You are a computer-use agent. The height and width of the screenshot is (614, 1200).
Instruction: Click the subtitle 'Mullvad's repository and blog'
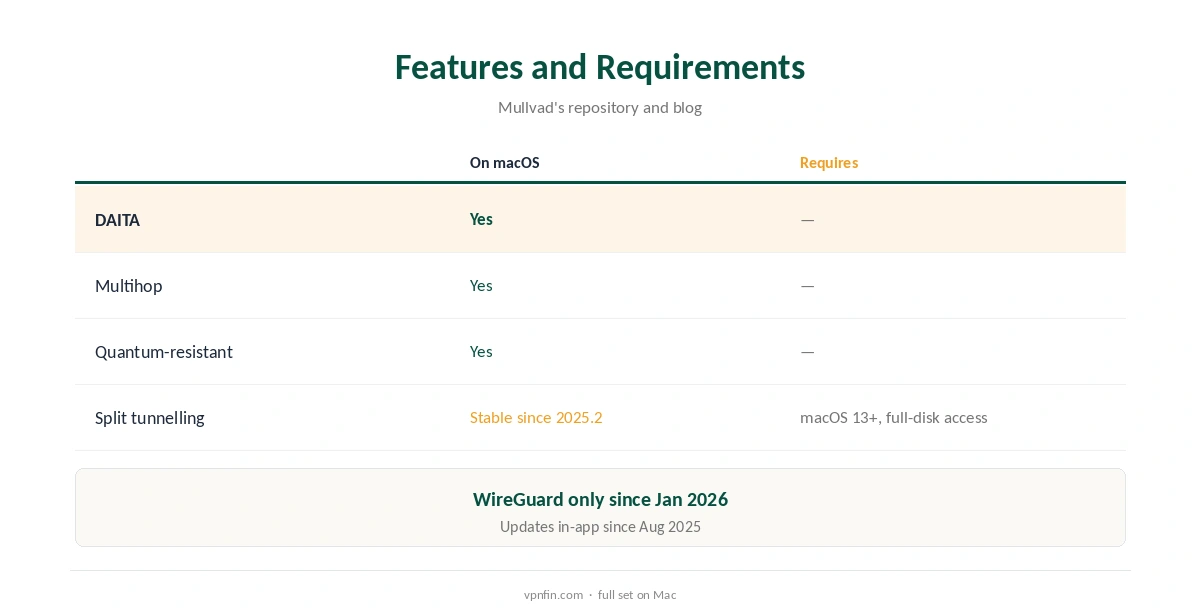click(x=600, y=108)
